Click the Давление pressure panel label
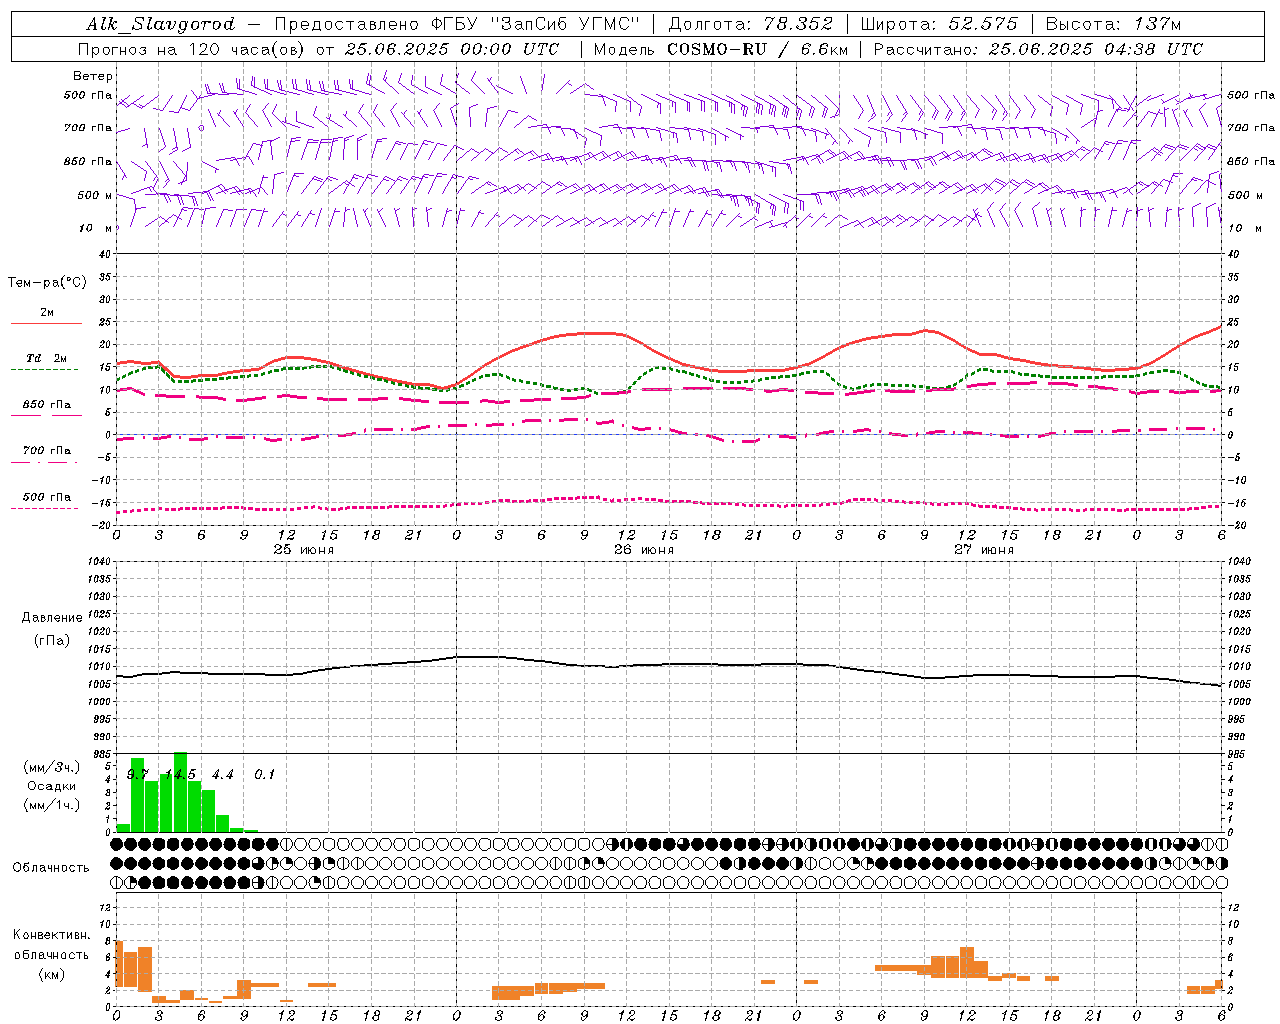This screenshot has height=1024, width=1280. pyautogui.click(x=52, y=618)
